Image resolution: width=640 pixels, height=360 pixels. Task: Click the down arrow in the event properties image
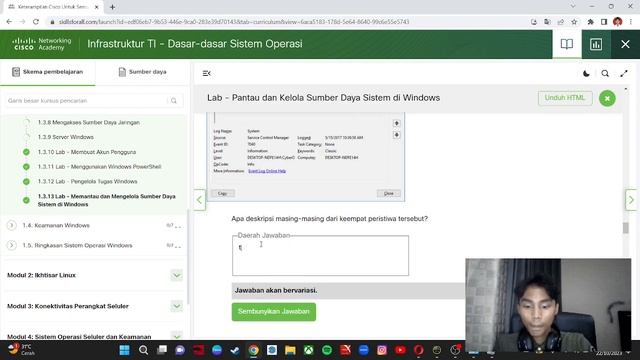pos(396,135)
